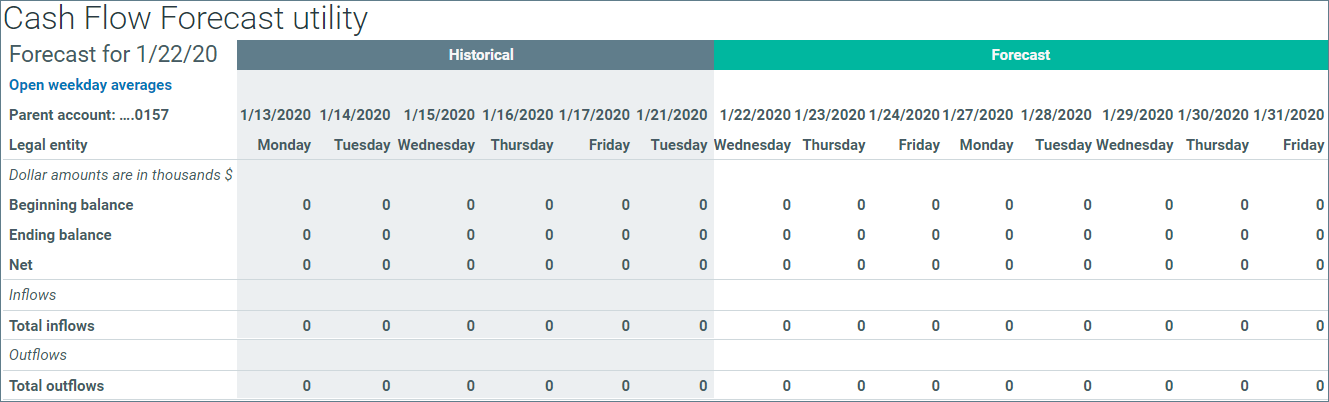The width and height of the screenshot is (1329, 402).
Task: Select Total inflows value under 1/21/2020
Action: tap(703, 326)
